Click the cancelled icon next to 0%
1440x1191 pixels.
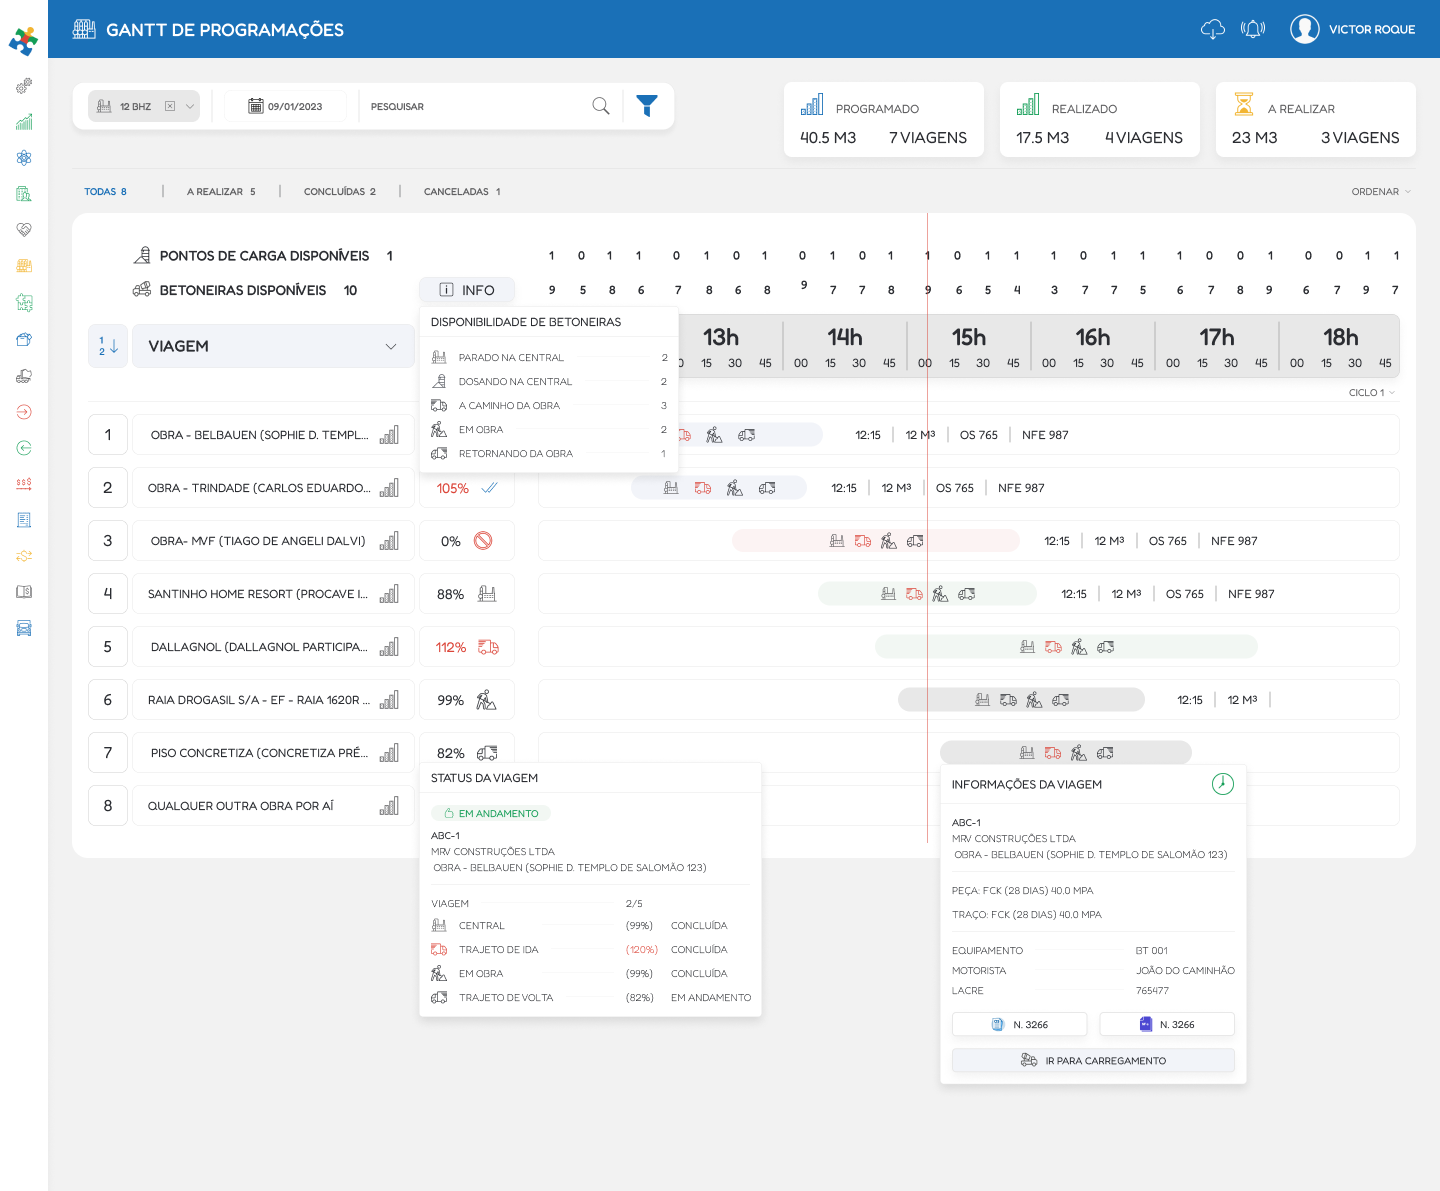tap(483, 541)
